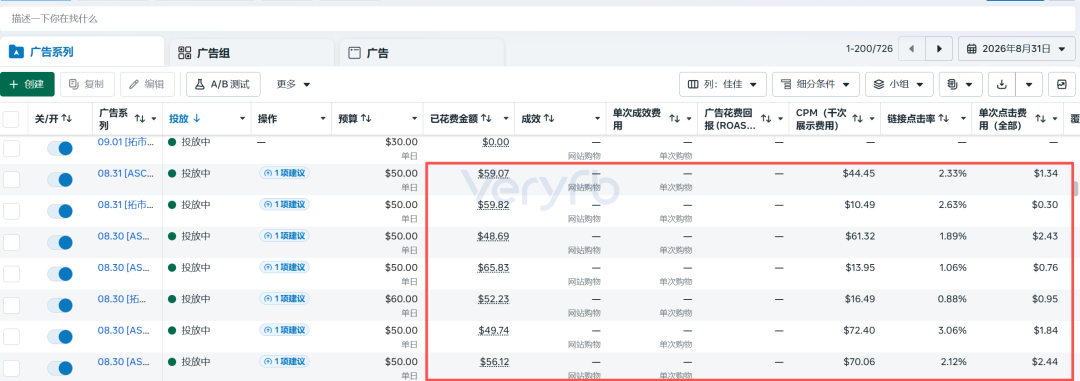This screenshot has width=1080, height=381.
Task: Switch to the 广告组 tab
Action: point(251,52)
